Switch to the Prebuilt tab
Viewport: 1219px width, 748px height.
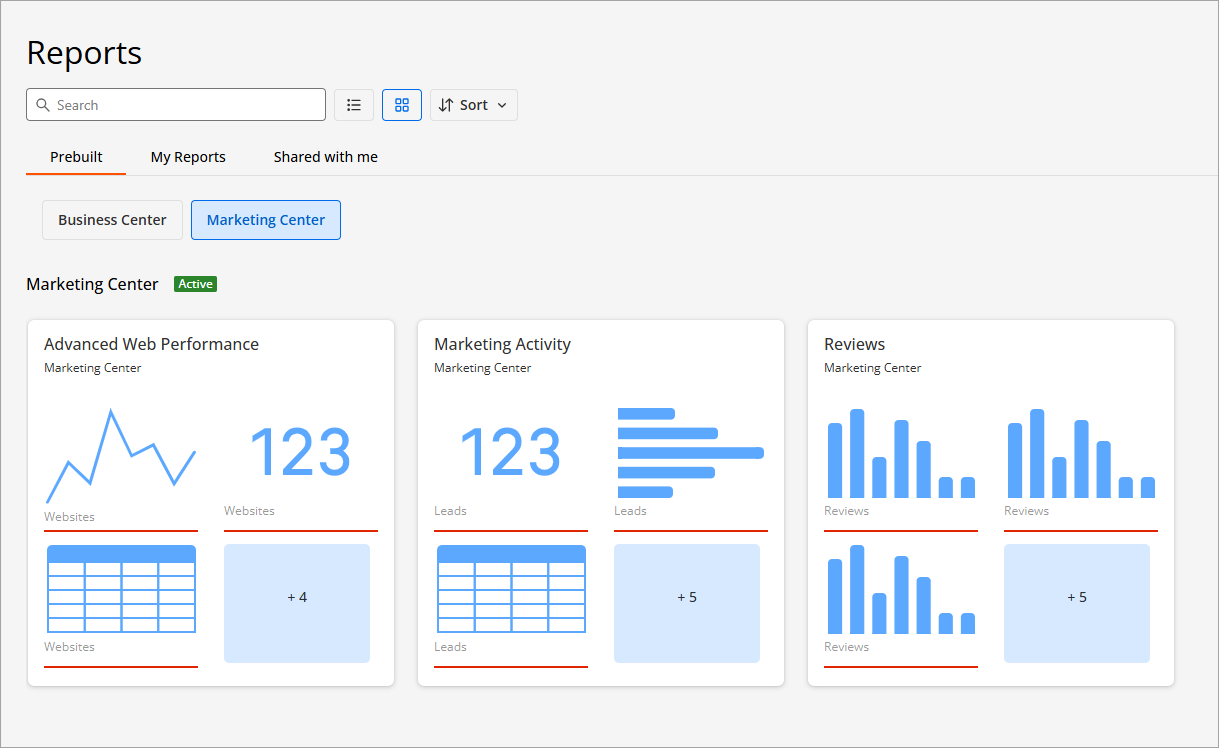pyautogui.click(x=76, y=157)
